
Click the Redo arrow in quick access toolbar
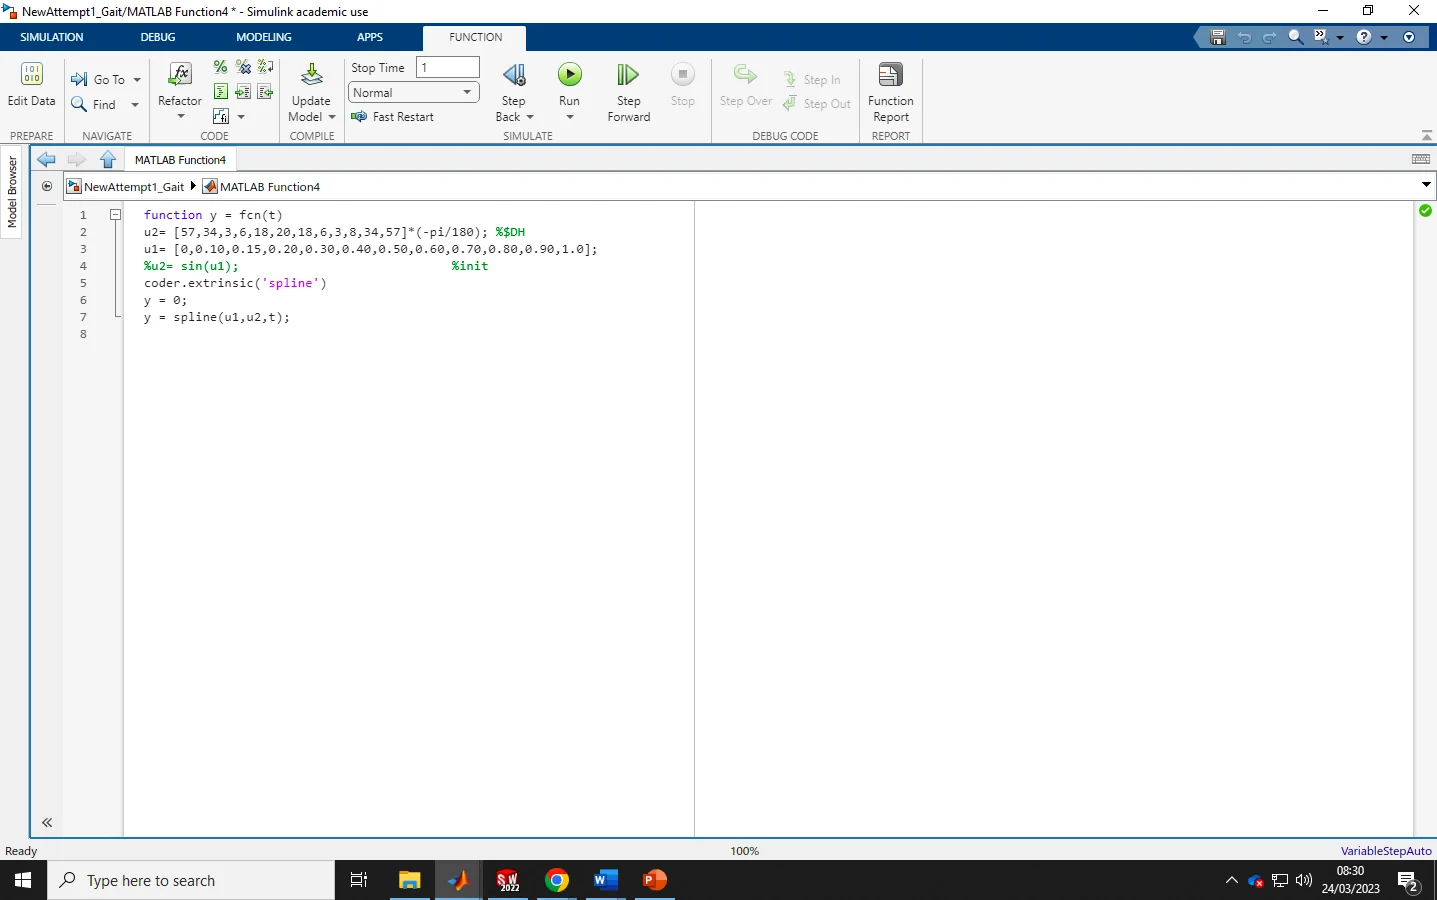coord(1270,37)
